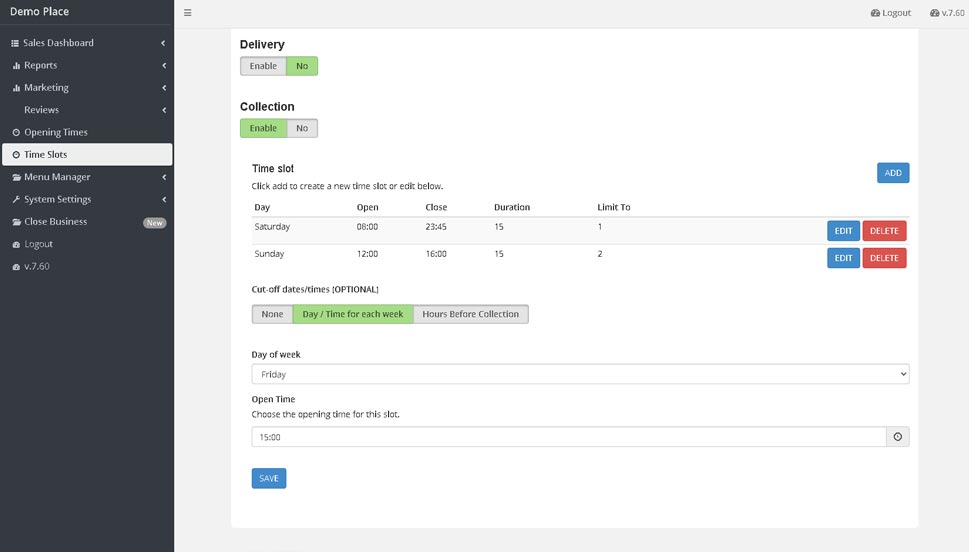This screenshot has height=552, width=969.
Task: Delete the Saturday time slot
Action: 884,231
